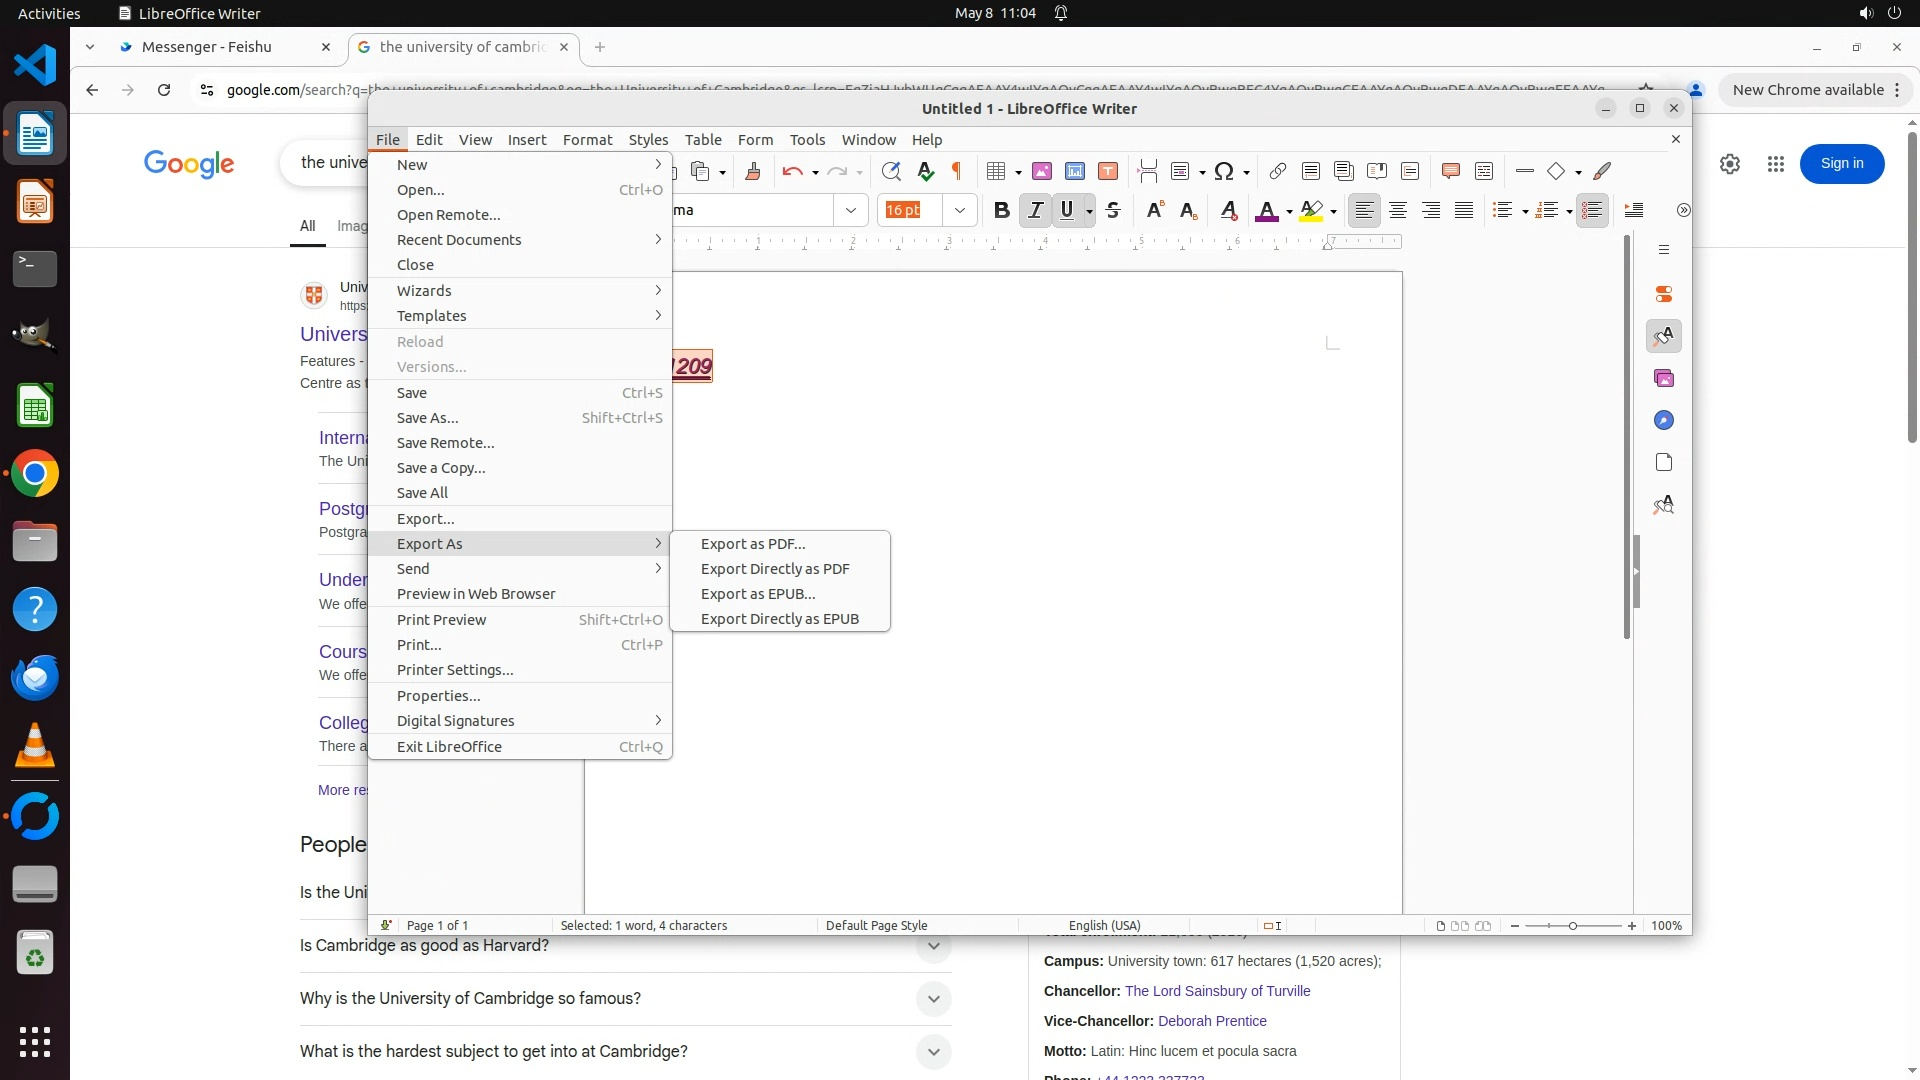This screenshot has height=1080, width=1920.
Task: Select Print Preview from File menu
Action: (x=441, y=620)
